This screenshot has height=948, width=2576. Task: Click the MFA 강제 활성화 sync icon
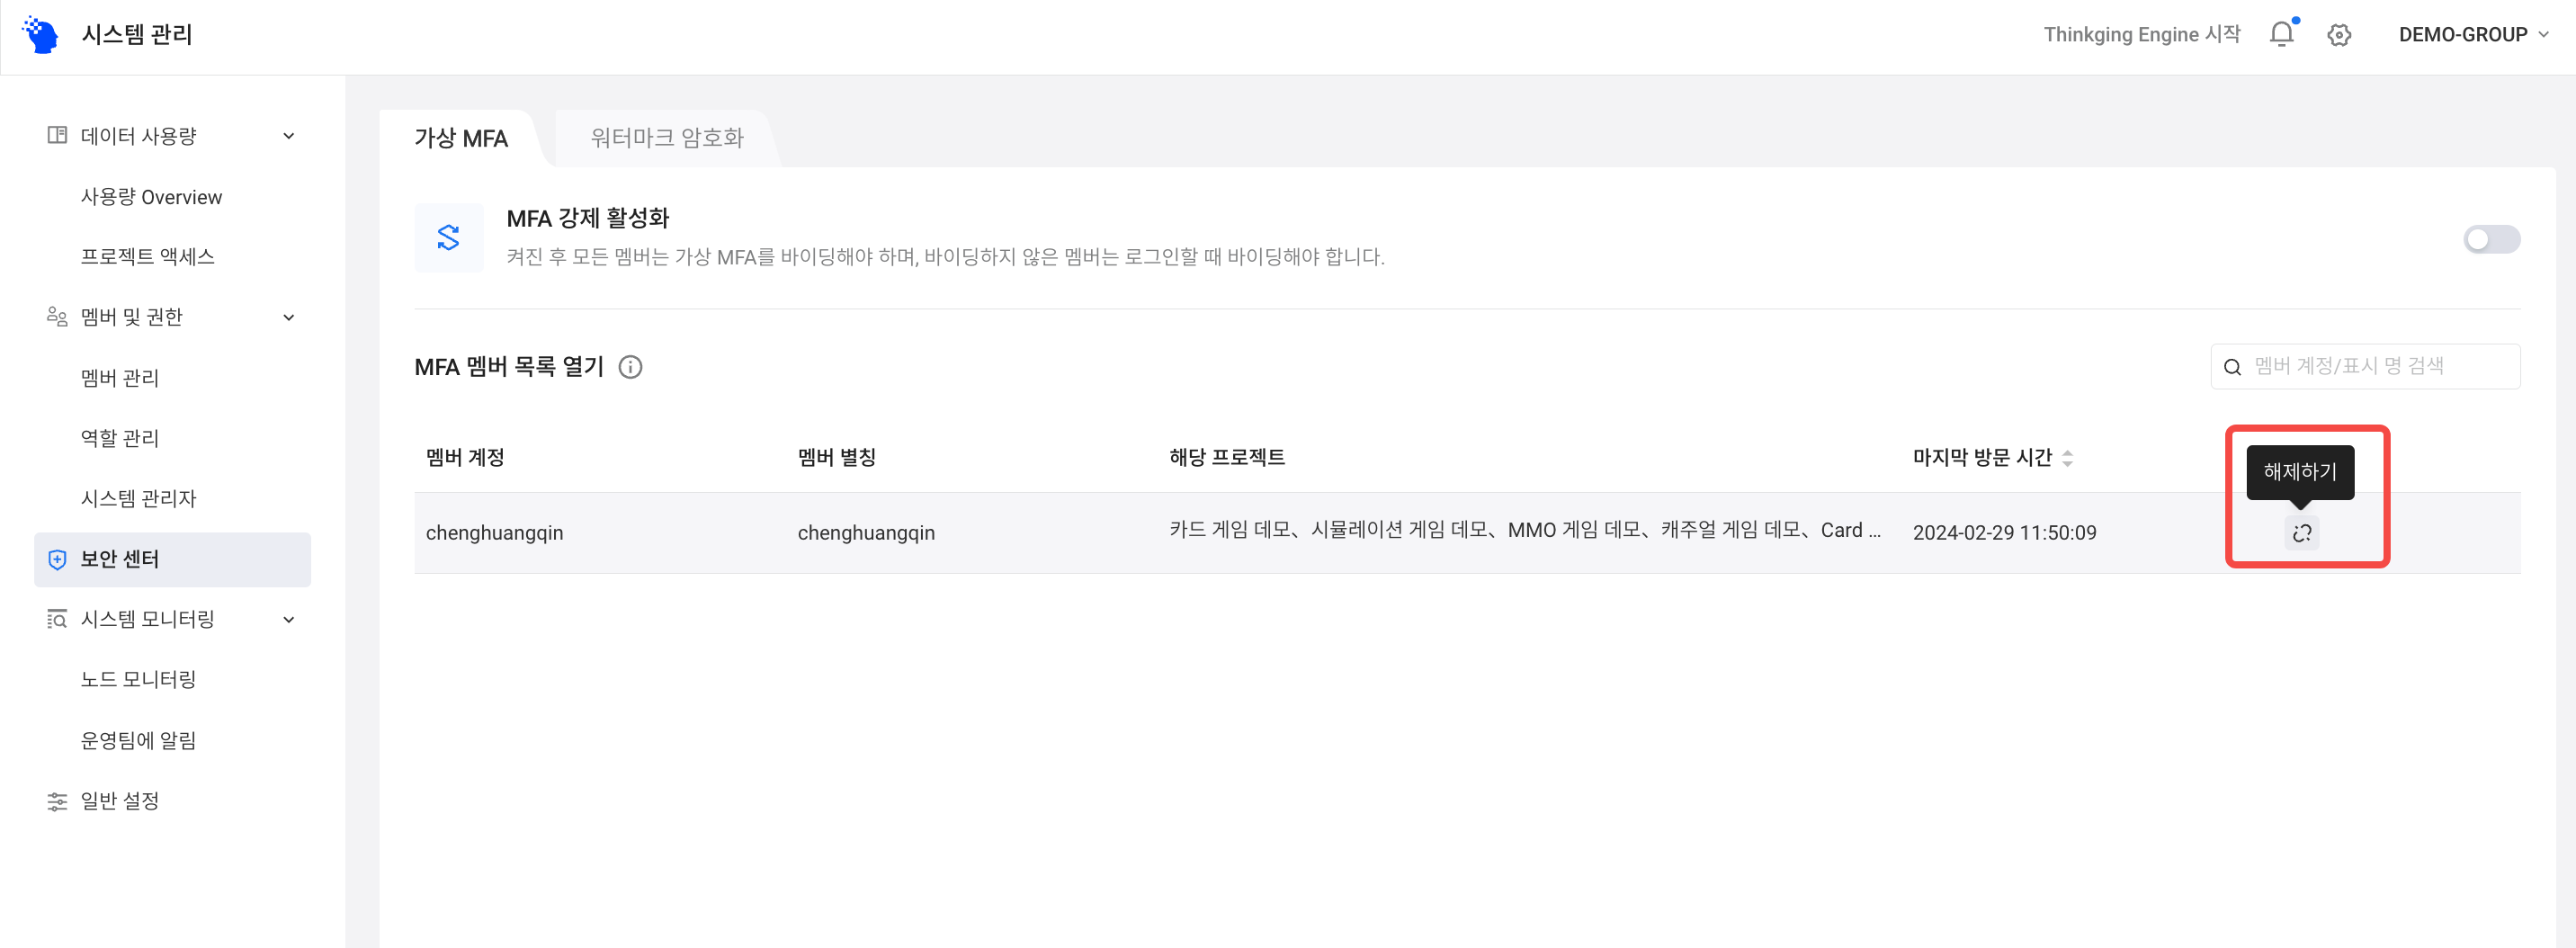[448, 238]
